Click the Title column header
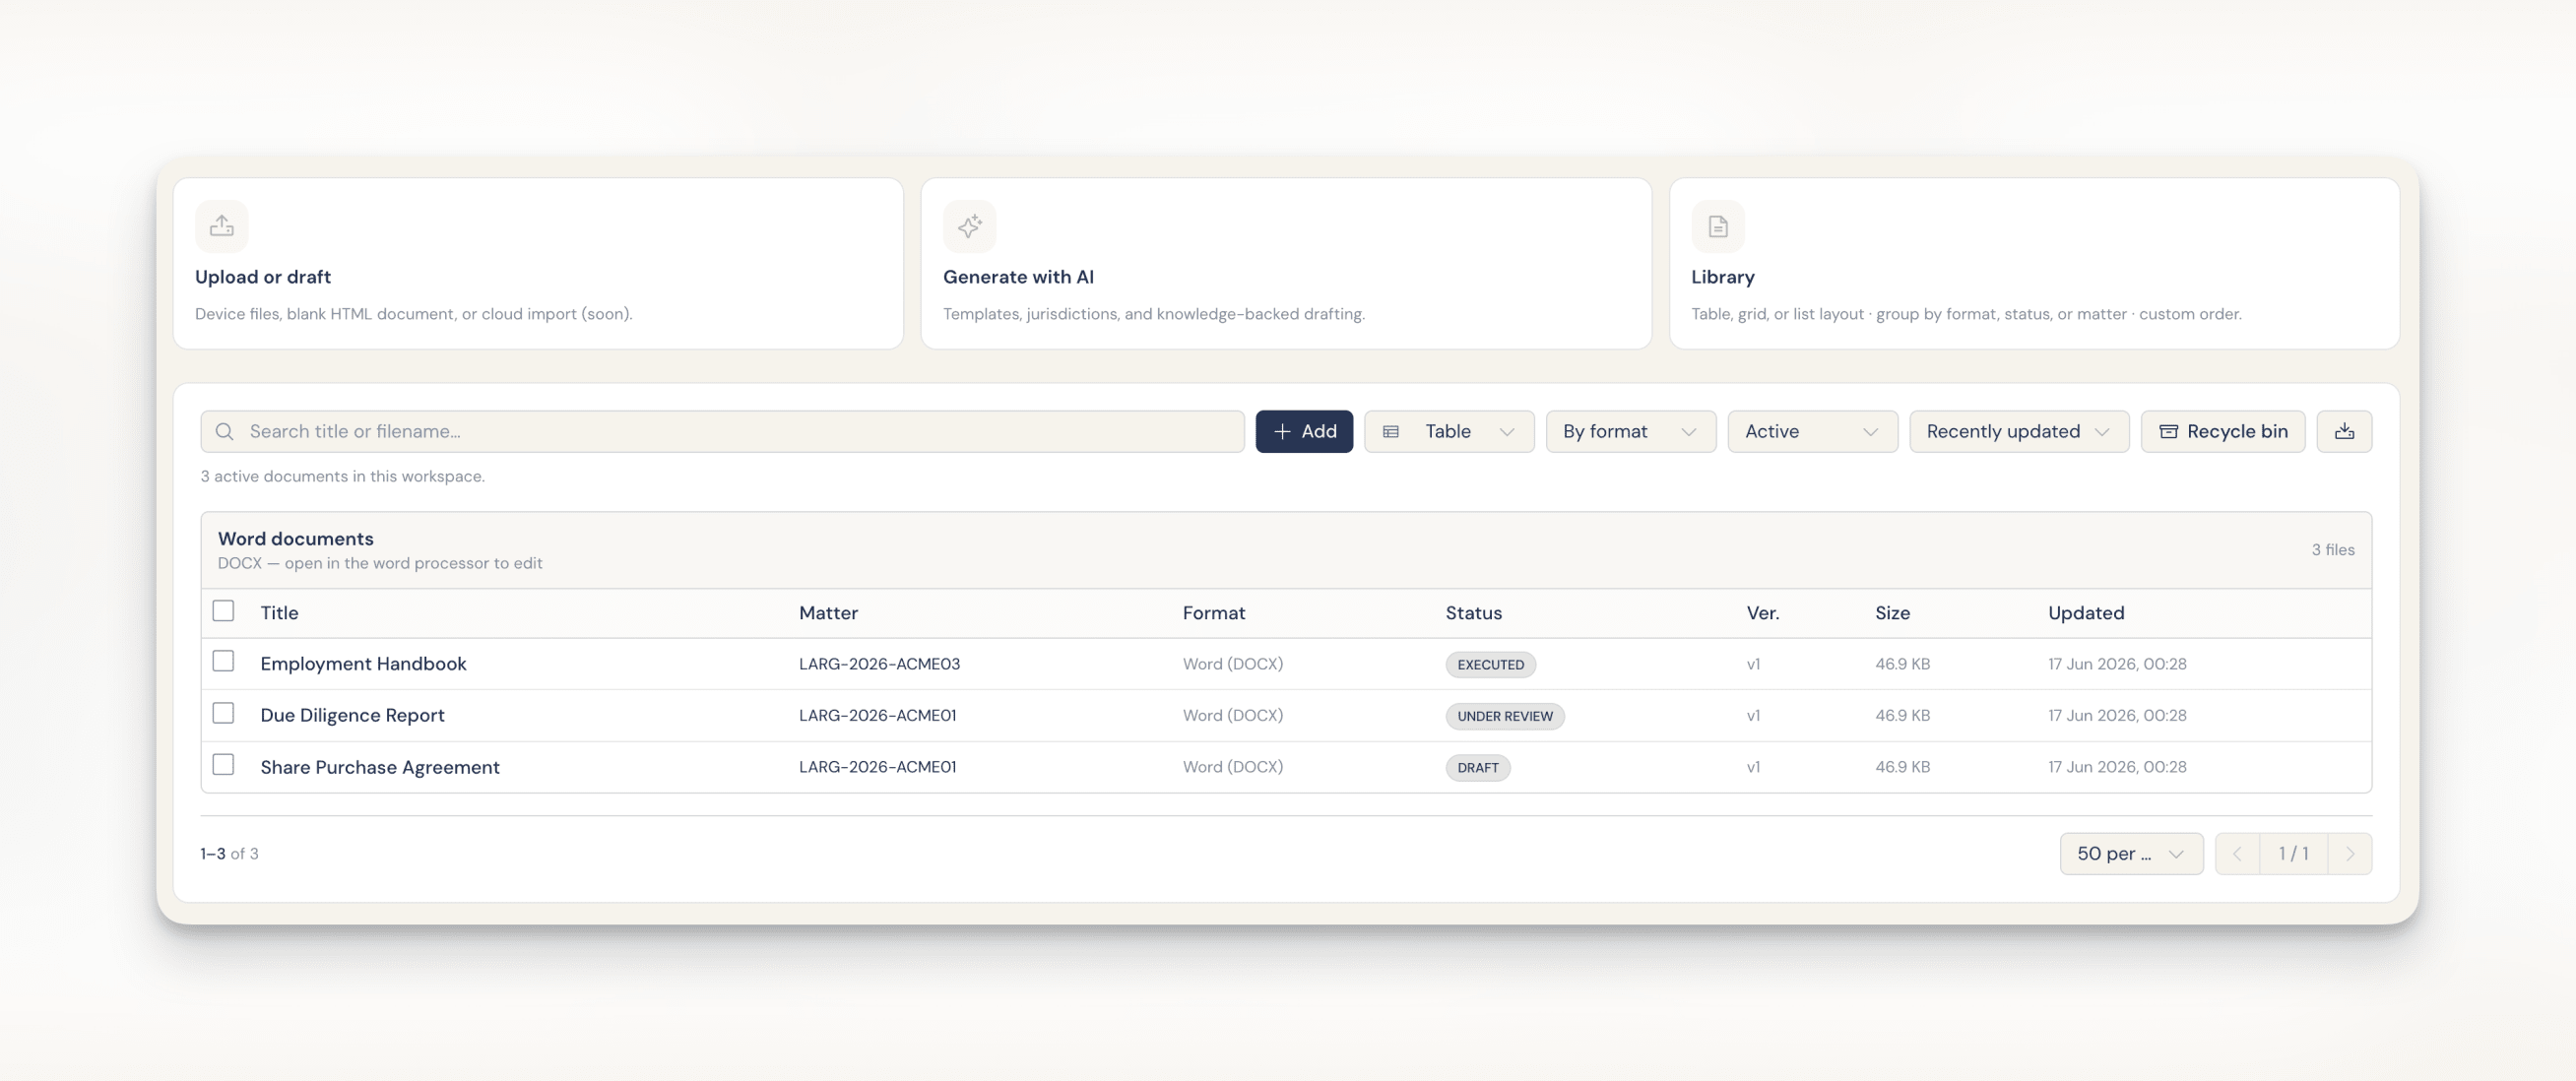This screenshot has height=1081, width=2576. coord(279,613)
